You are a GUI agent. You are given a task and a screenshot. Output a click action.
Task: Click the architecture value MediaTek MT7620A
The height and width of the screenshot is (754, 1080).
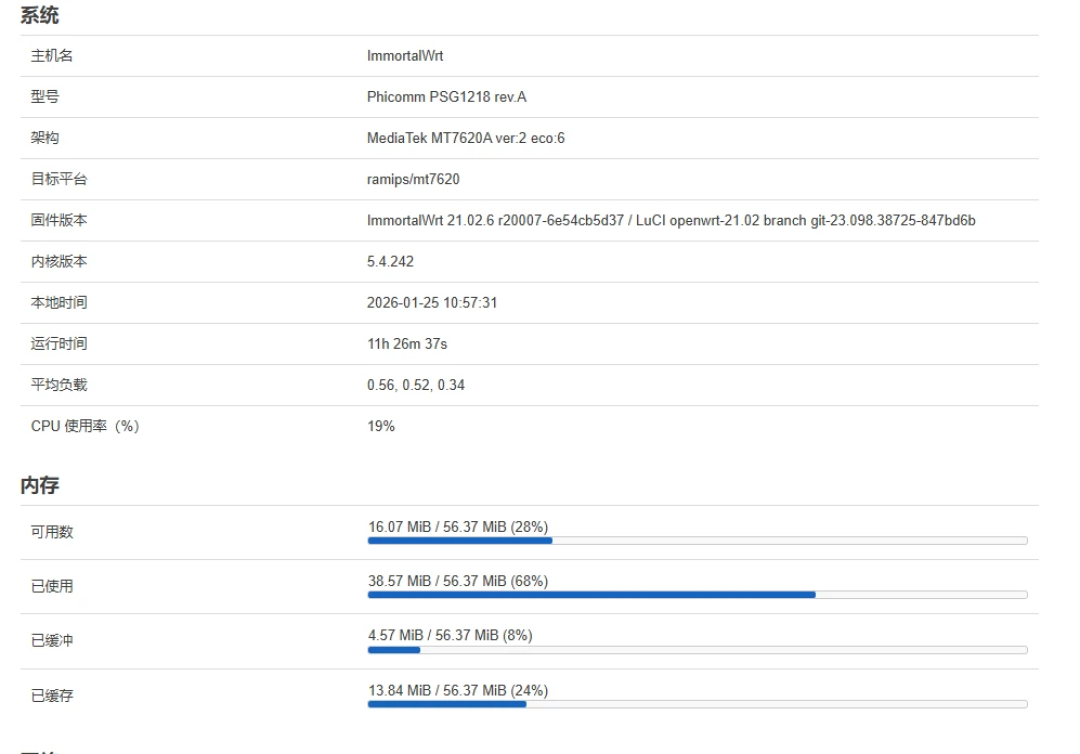point(466,138)
